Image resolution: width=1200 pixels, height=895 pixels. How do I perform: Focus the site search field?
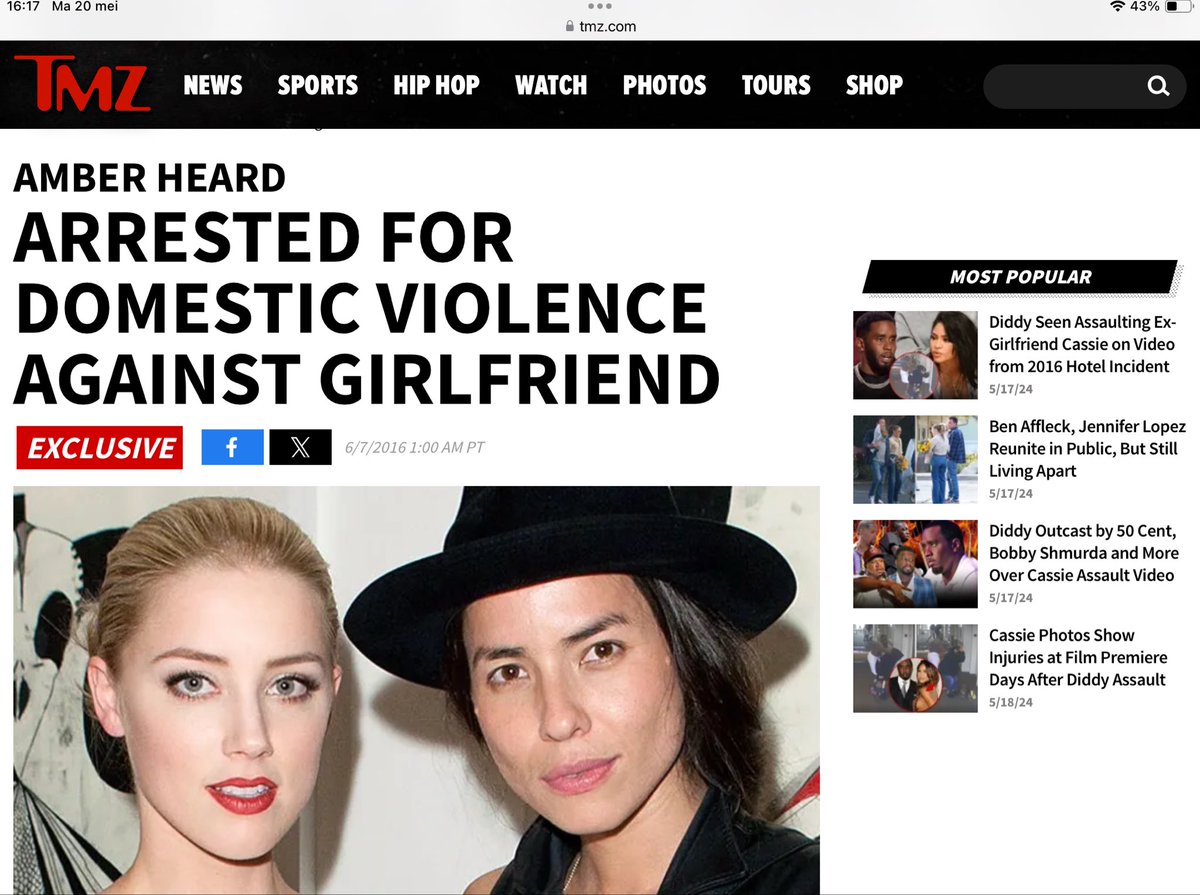click(x=1085, y=86)
